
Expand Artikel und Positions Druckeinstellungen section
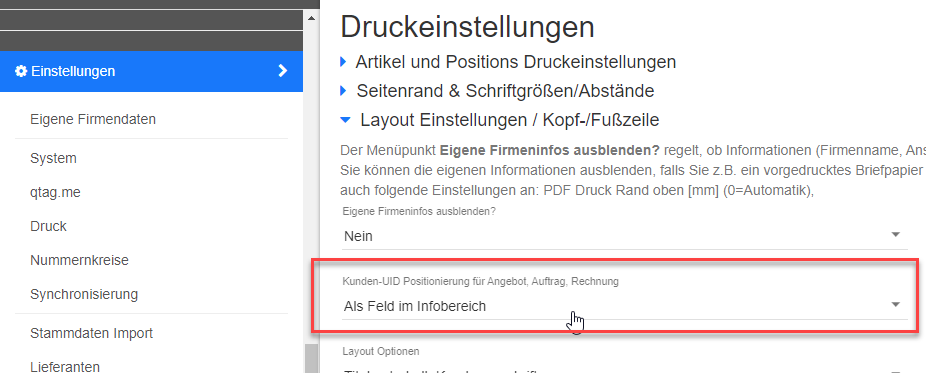click(x=516, y=61)
